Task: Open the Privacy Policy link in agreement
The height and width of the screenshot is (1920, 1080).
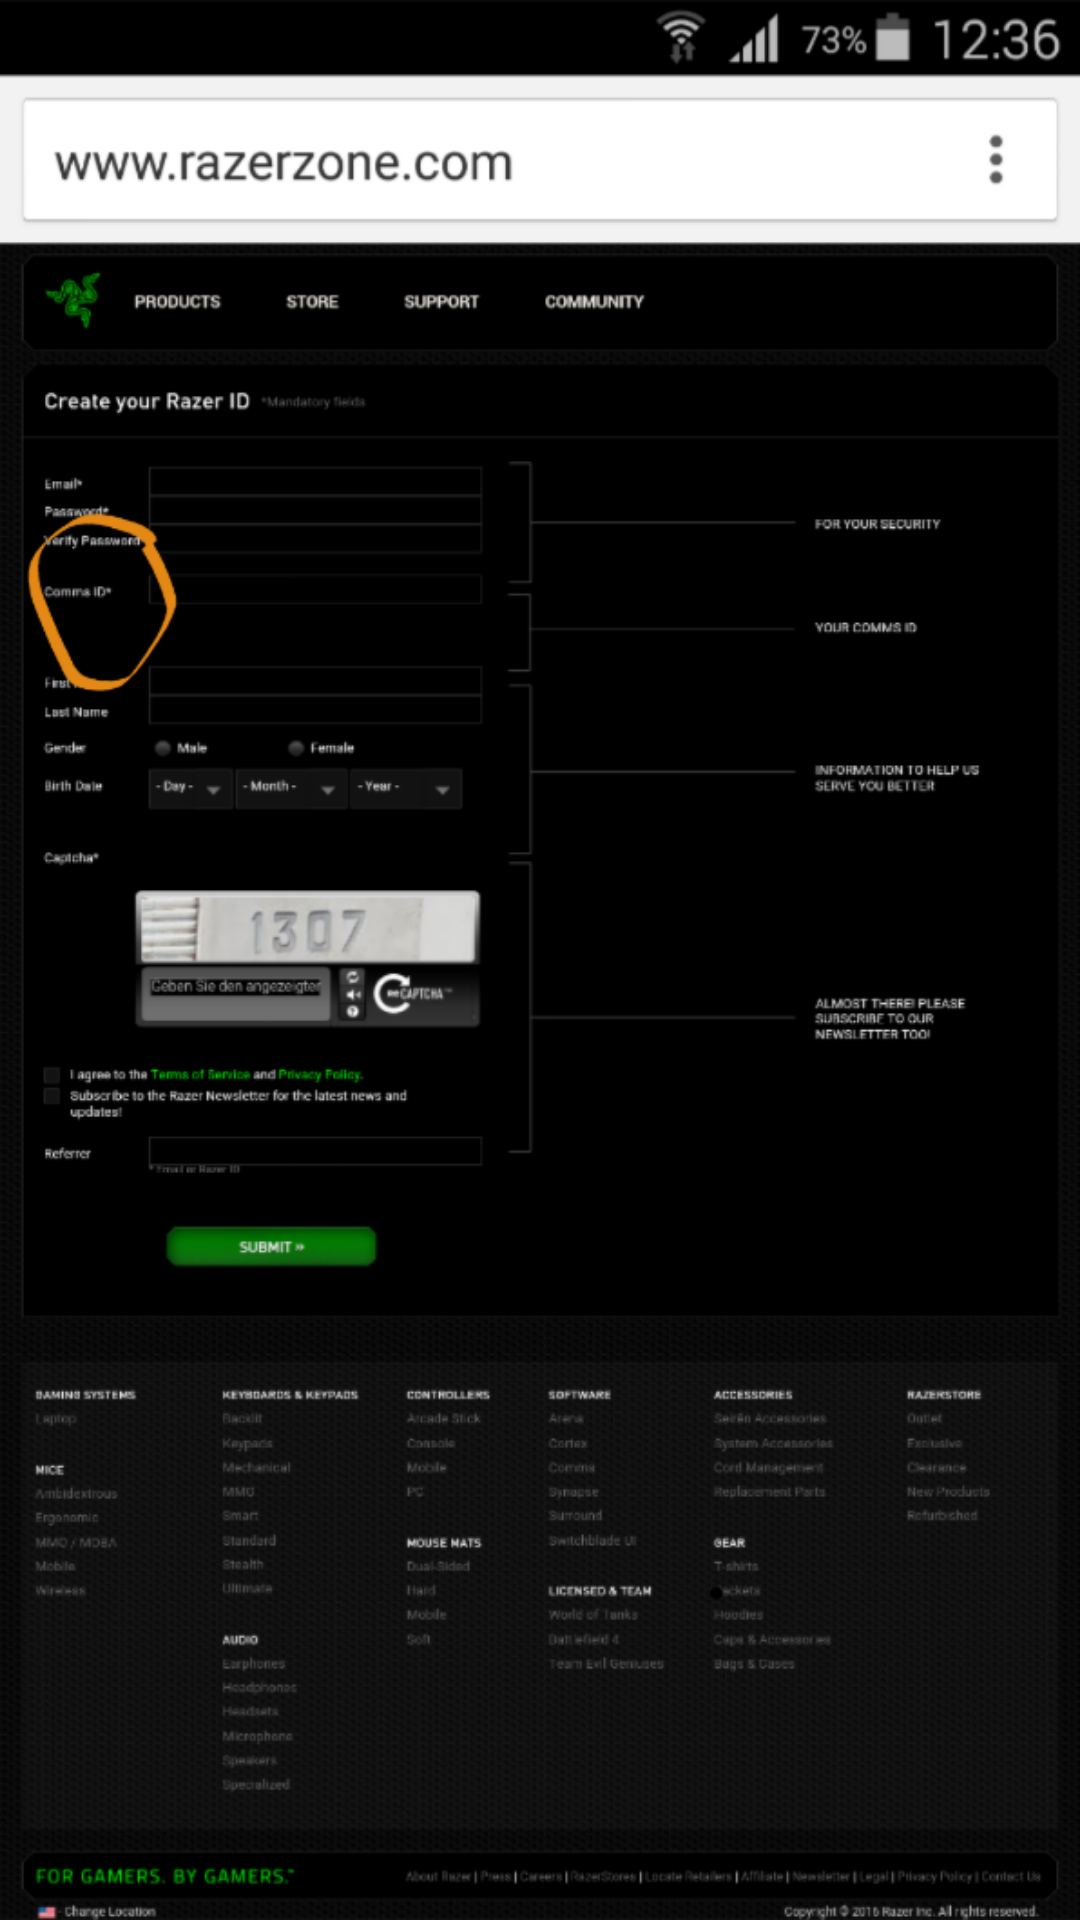Action: (x=320, y=1075)
